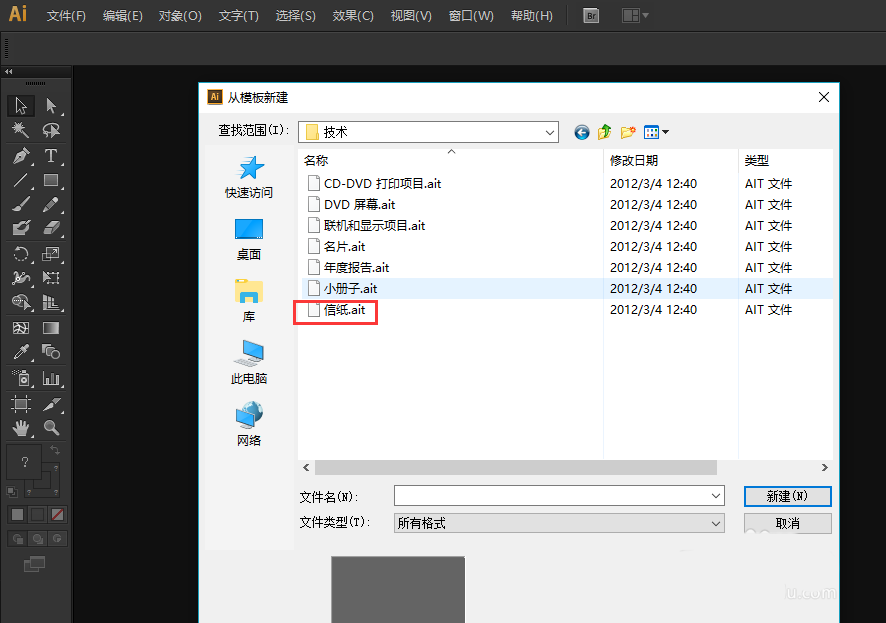
Task: Select the Eyedropper tool
Action: click(20, 352)
